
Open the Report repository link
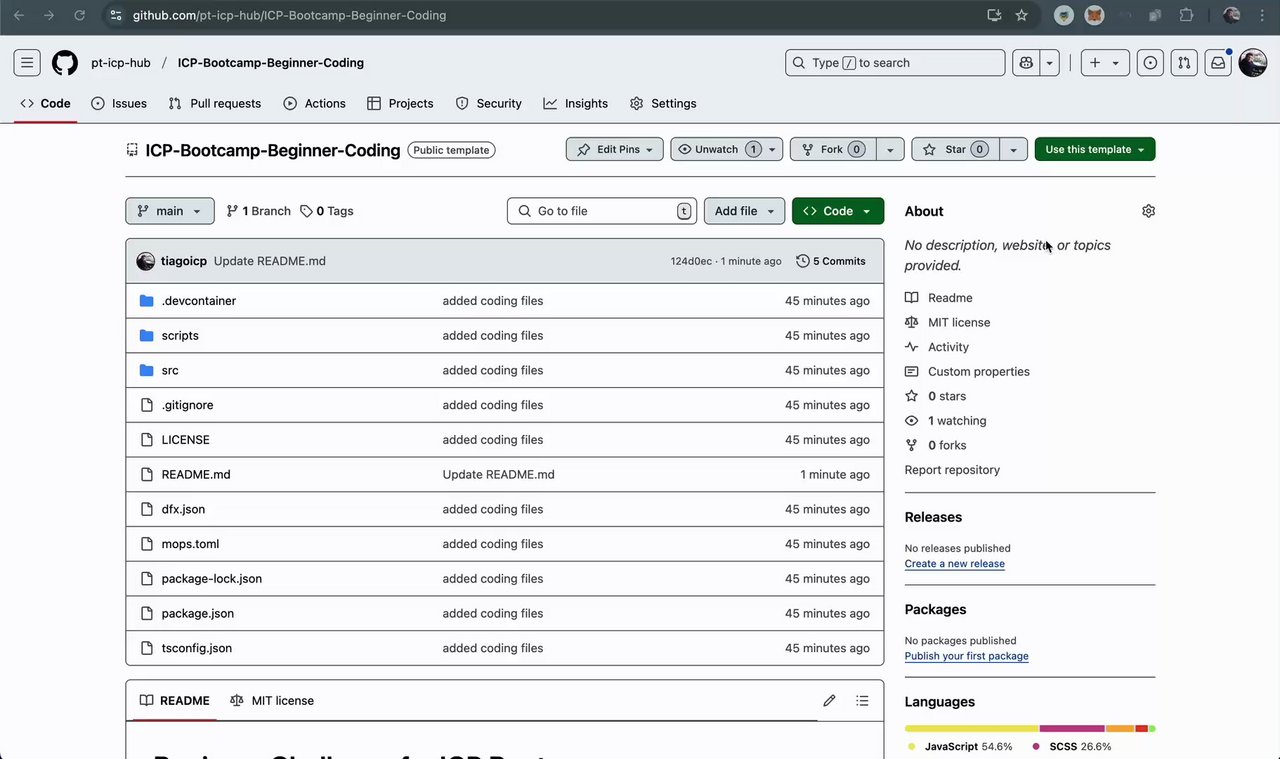click(x=952, y=470)
